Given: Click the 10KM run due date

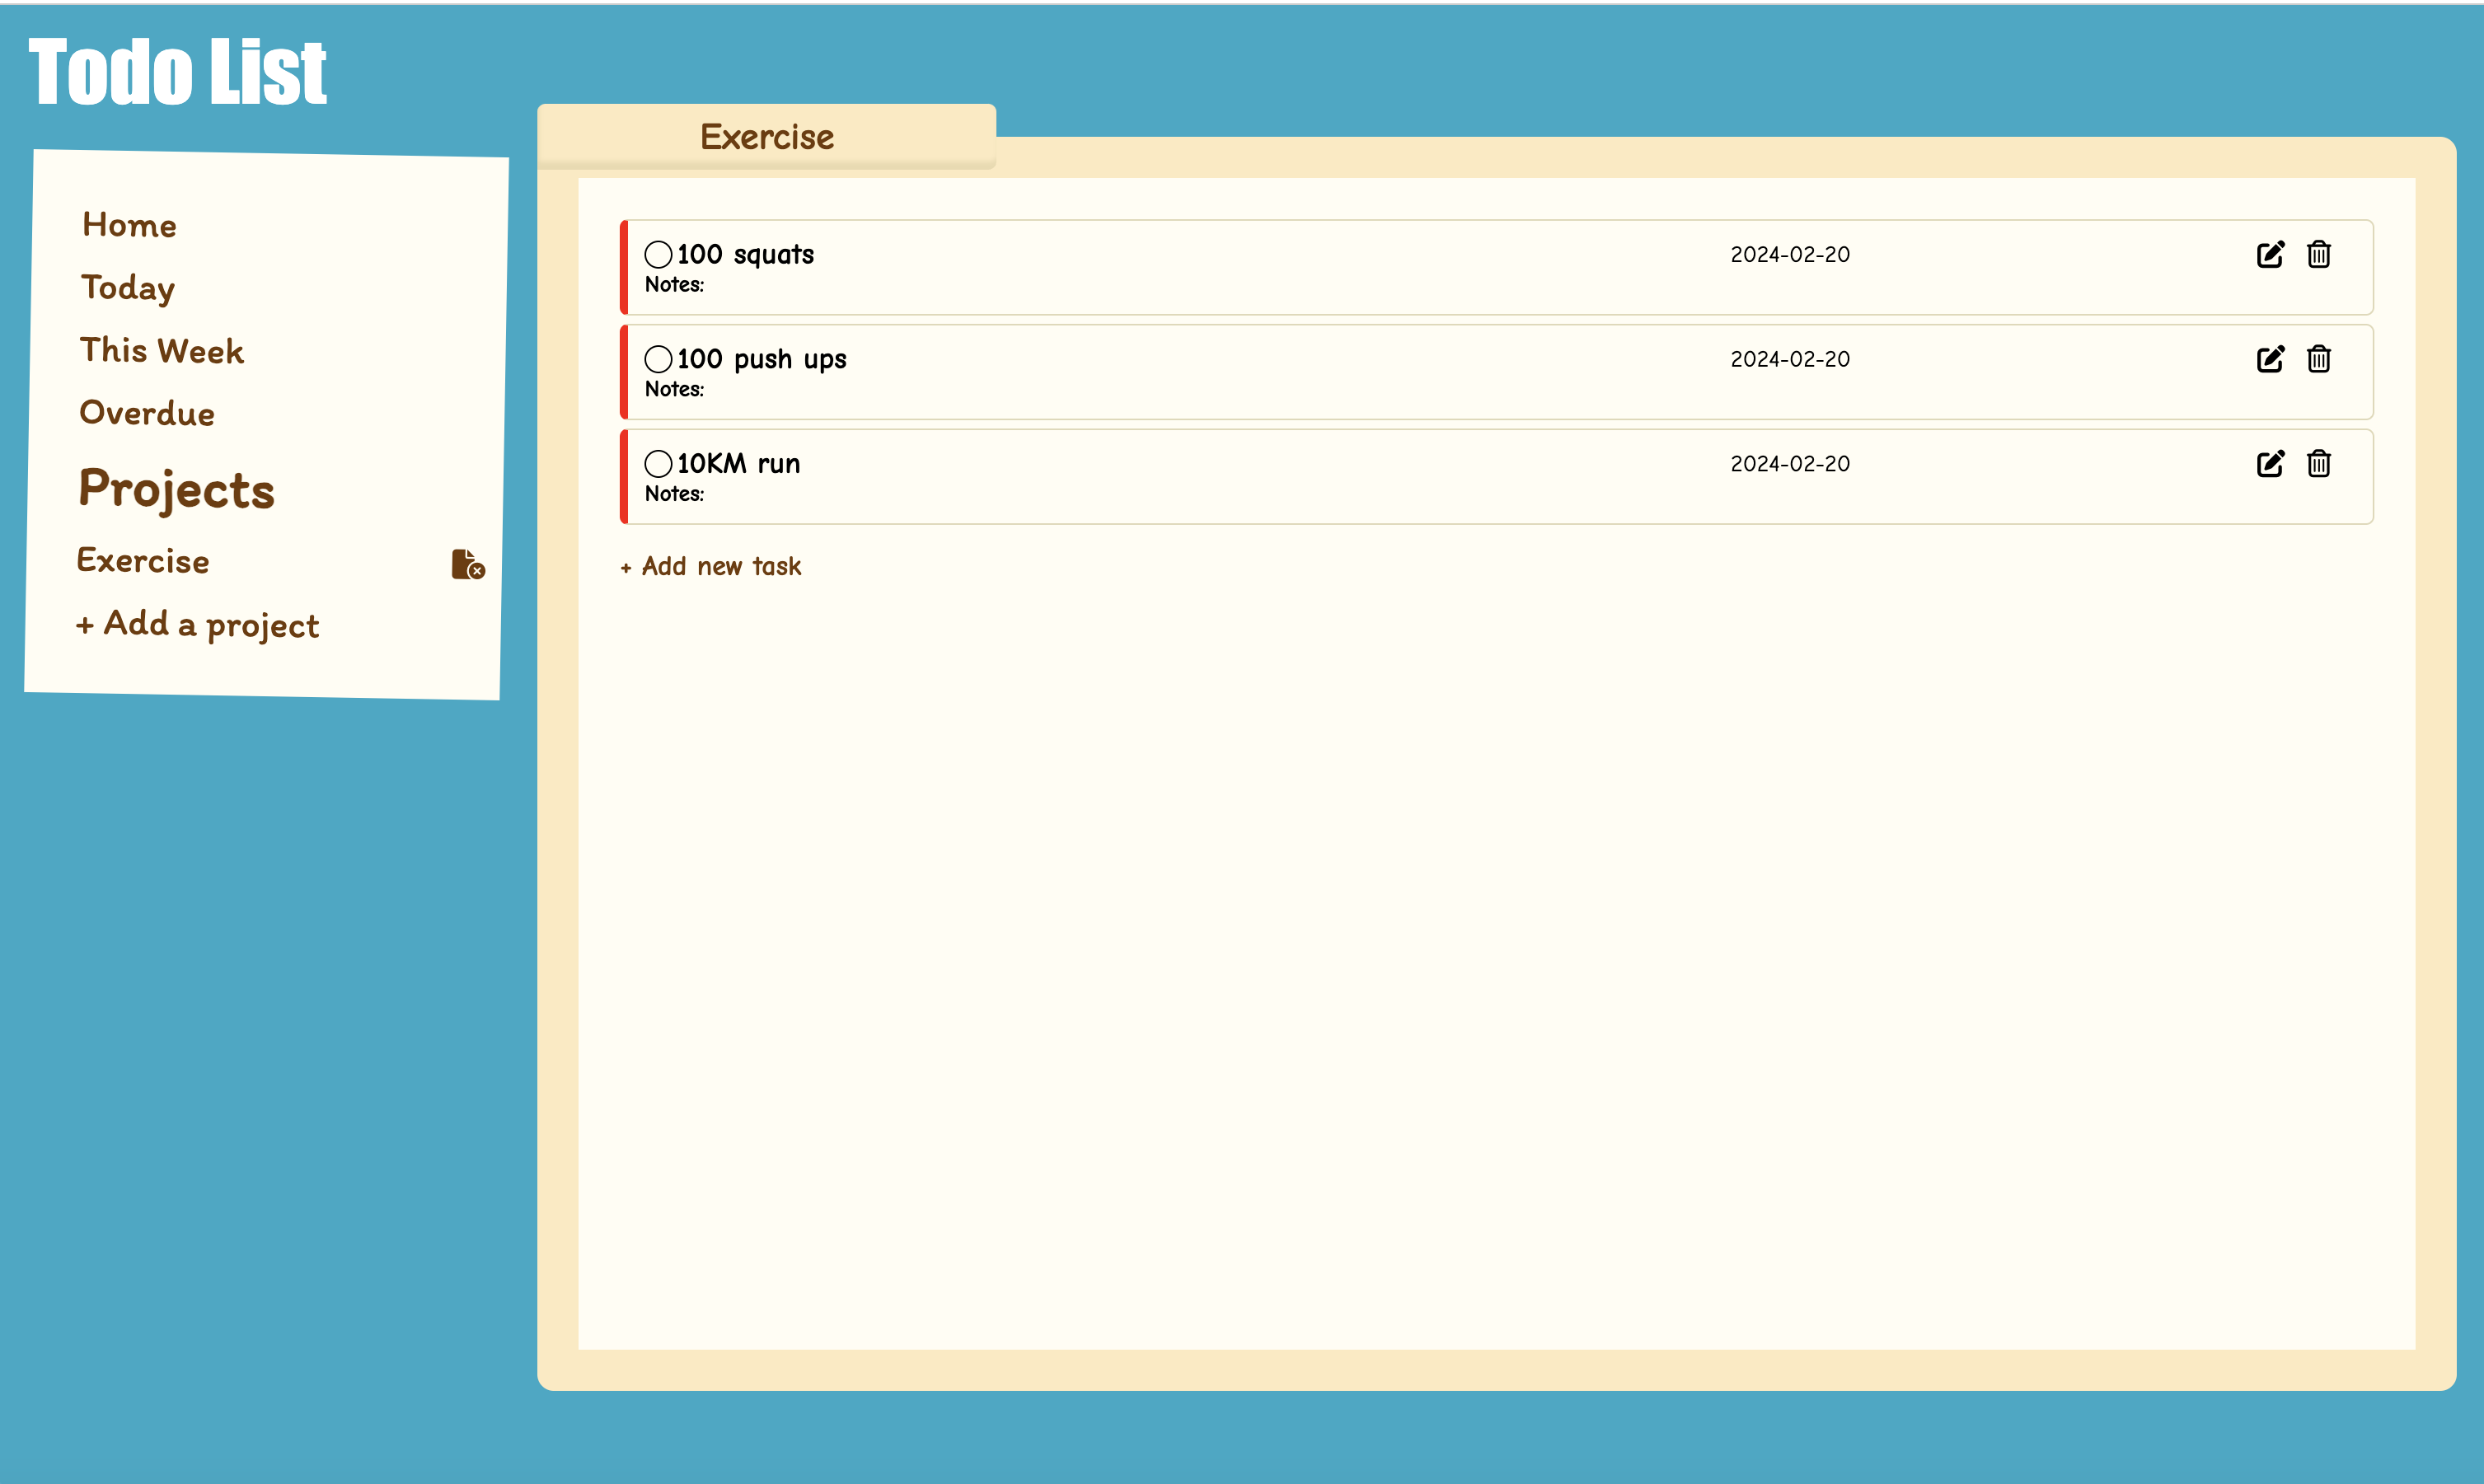Looking at the screenshot, I should 1789,464.
